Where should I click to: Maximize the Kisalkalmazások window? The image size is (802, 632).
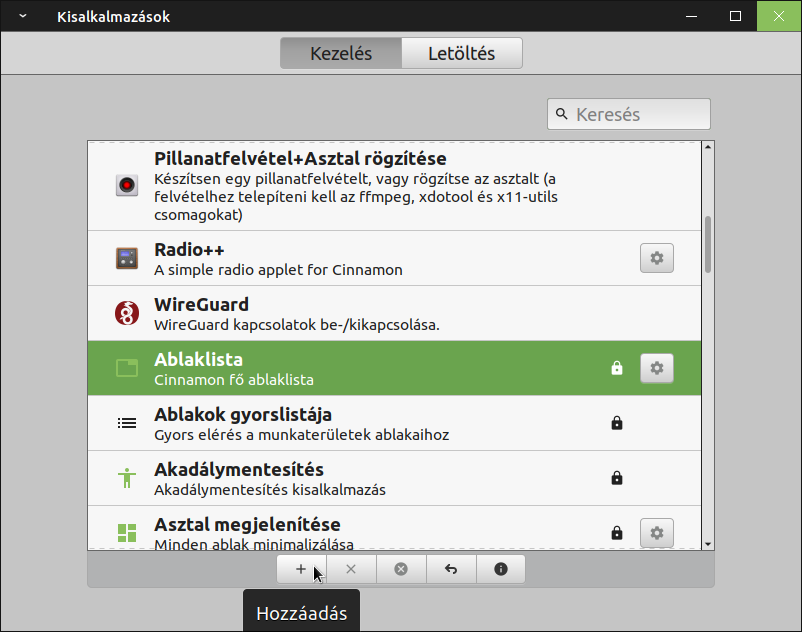[x=735, y=16]
